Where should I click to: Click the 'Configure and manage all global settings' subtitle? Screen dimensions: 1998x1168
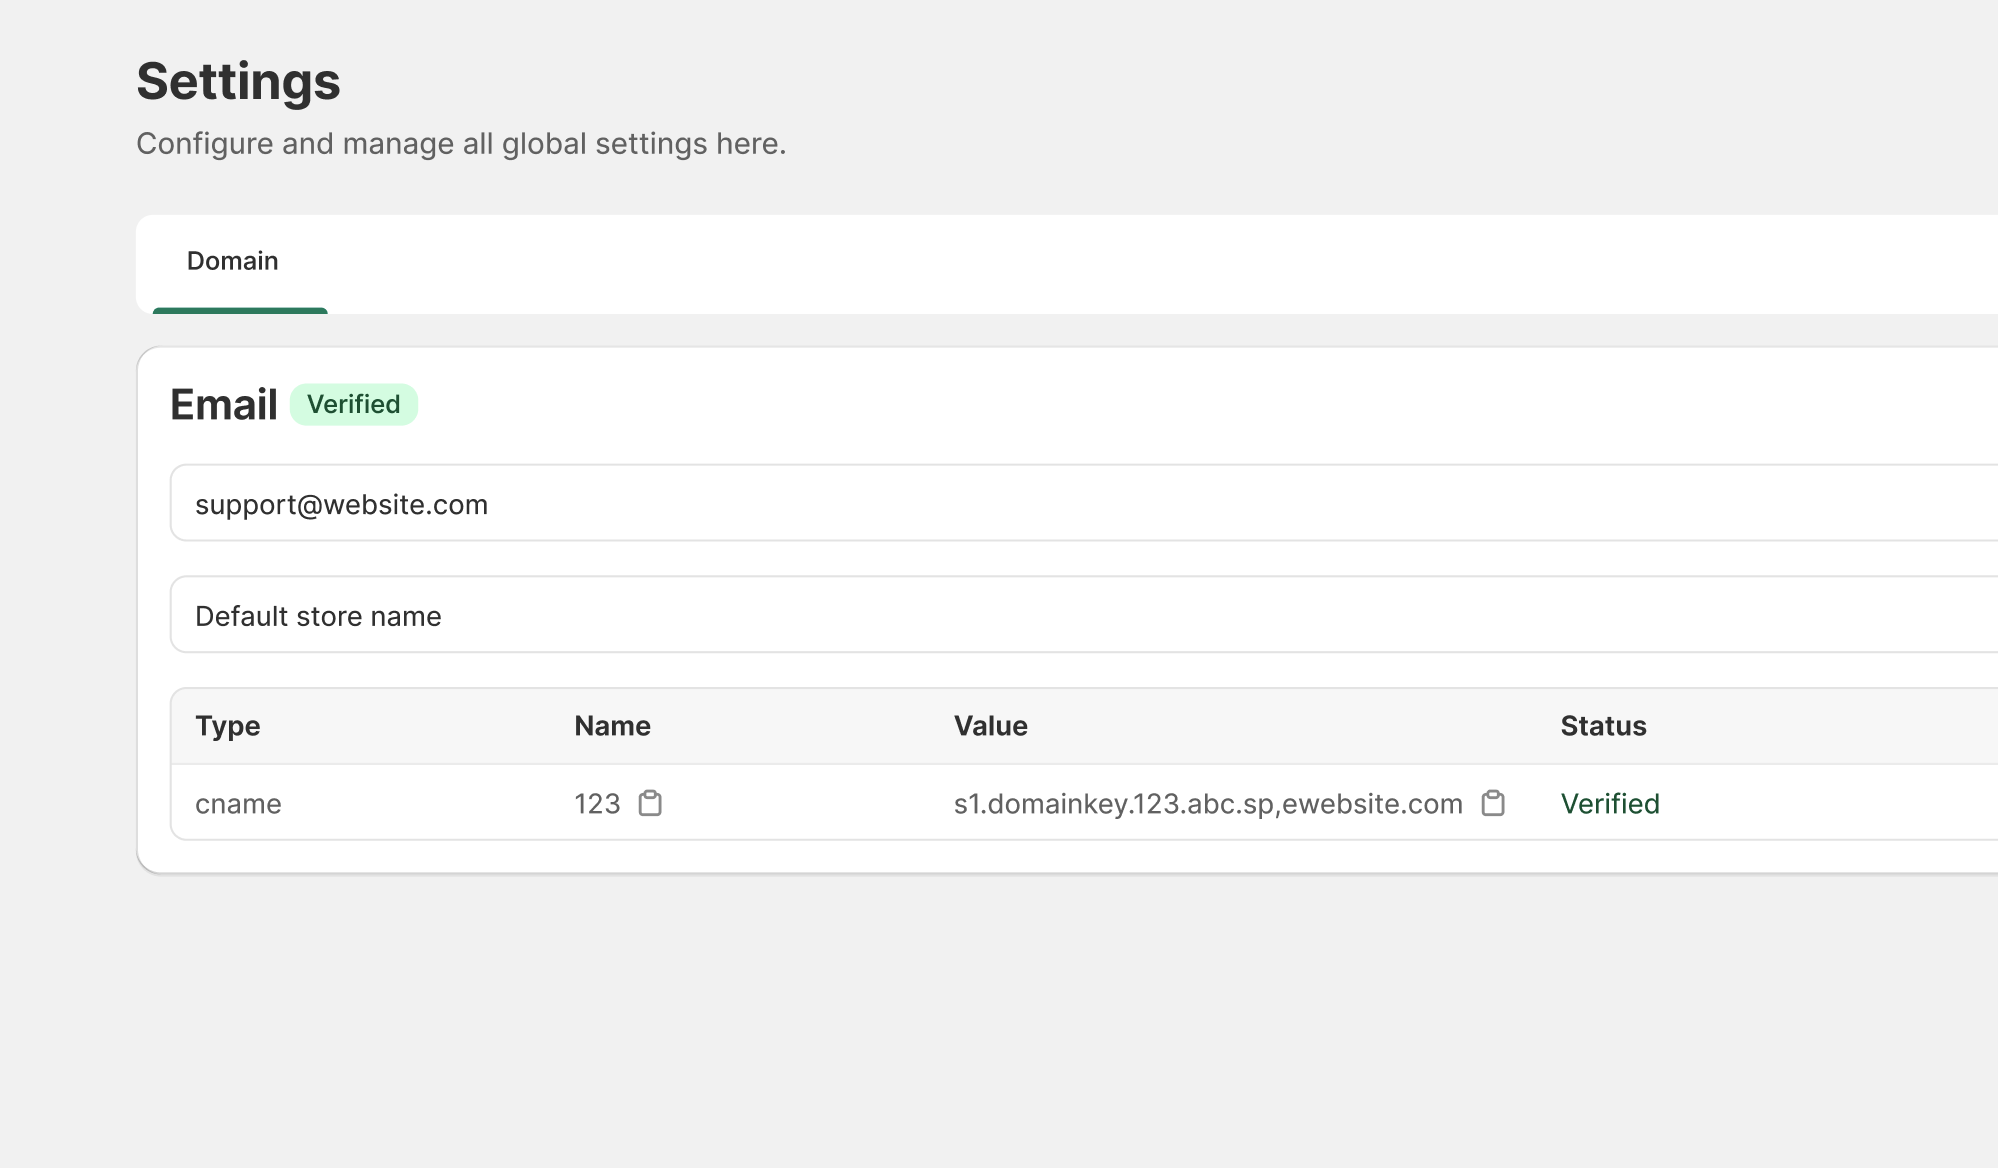pyautogui.click(x=461, y=144)
